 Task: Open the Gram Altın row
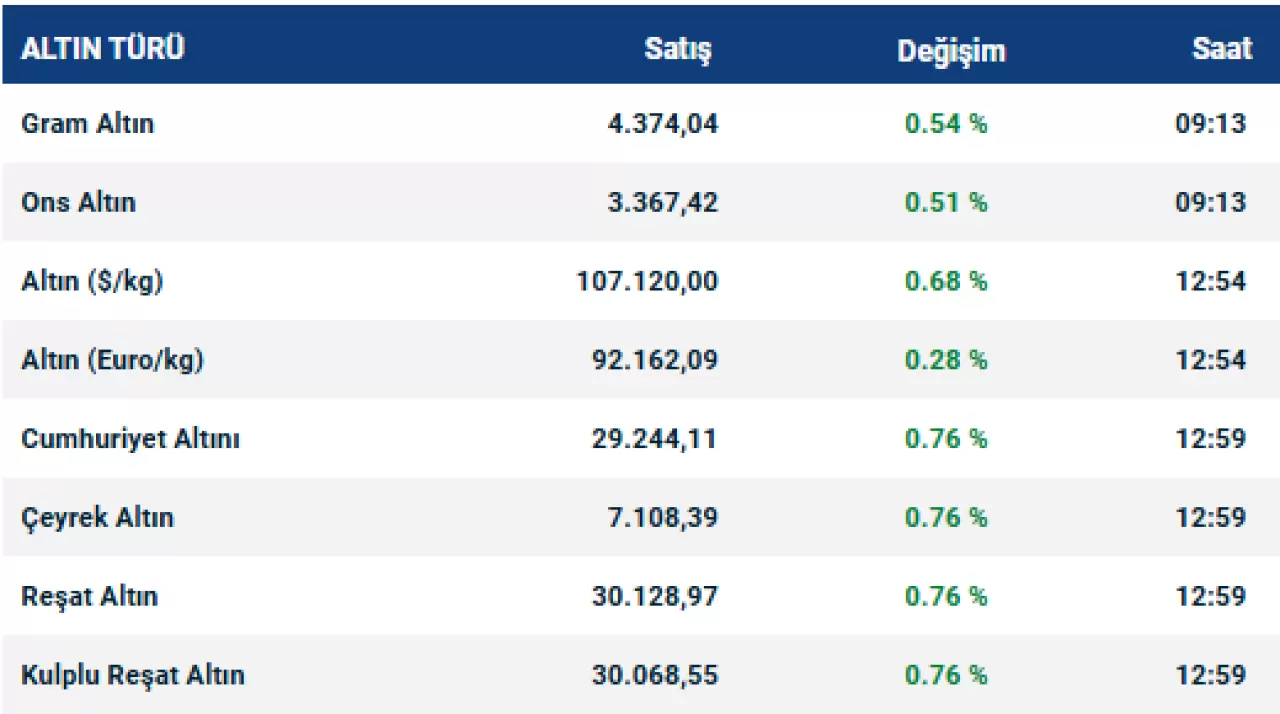(88, 124)
